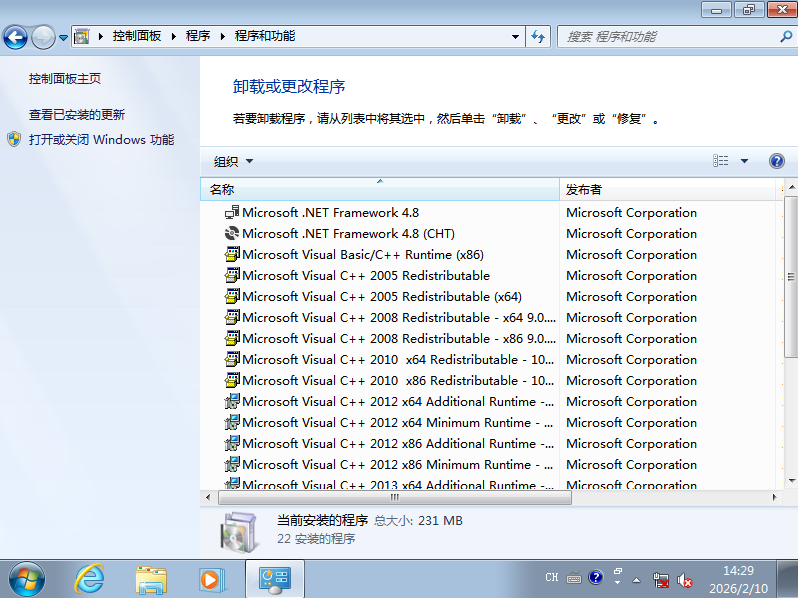This screenshot has height=598, width=798.
Task: Click the vertical scrollbar down arrow
Action: (x=791, y=480)
